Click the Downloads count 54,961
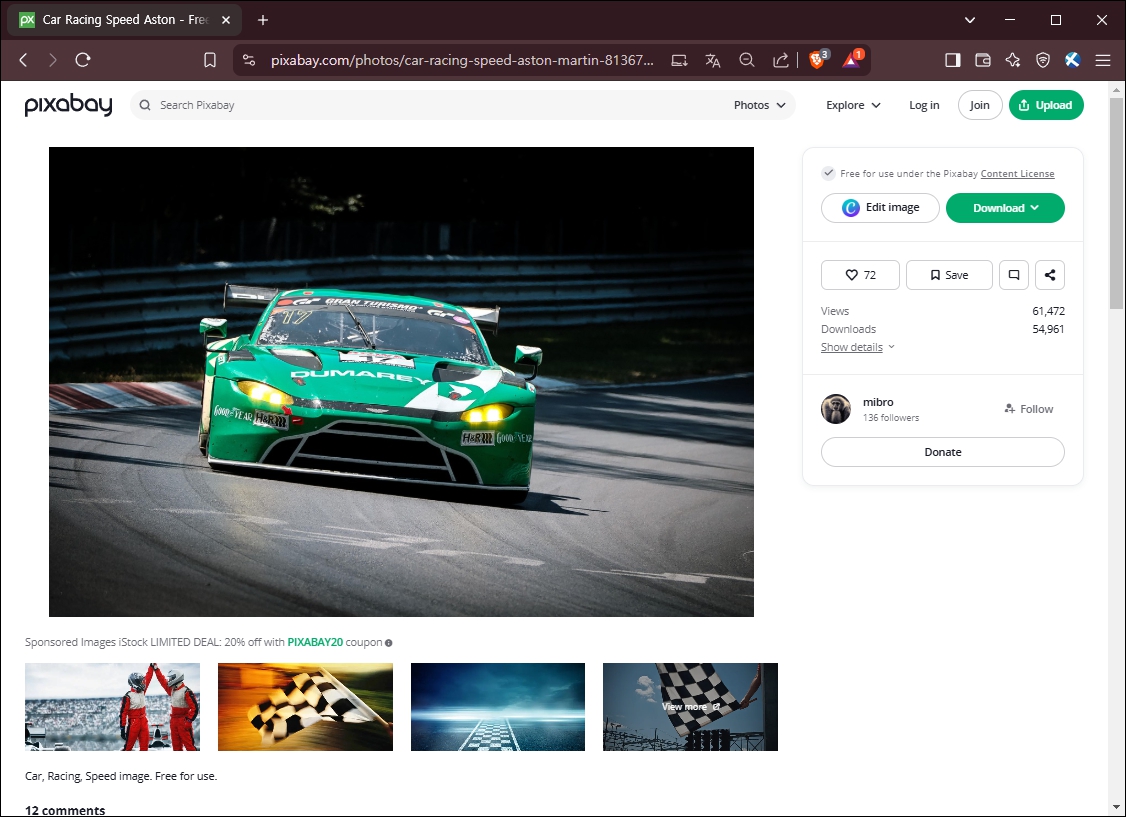 (1048, 329)
